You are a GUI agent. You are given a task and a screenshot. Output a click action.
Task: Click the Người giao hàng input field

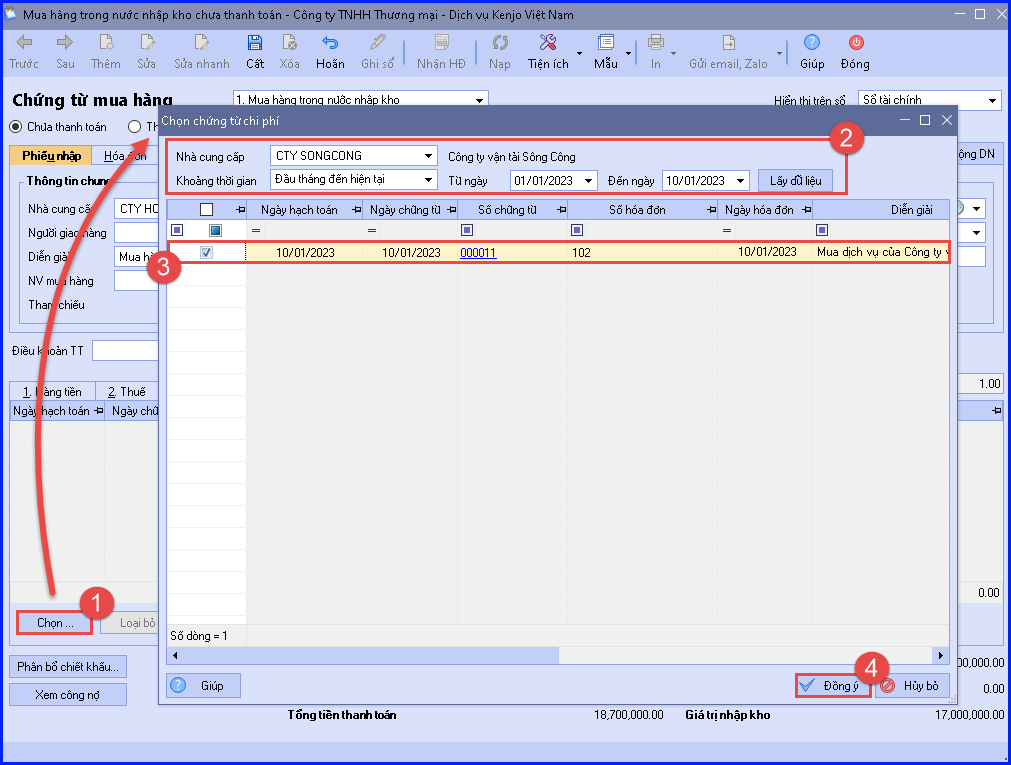136,233
